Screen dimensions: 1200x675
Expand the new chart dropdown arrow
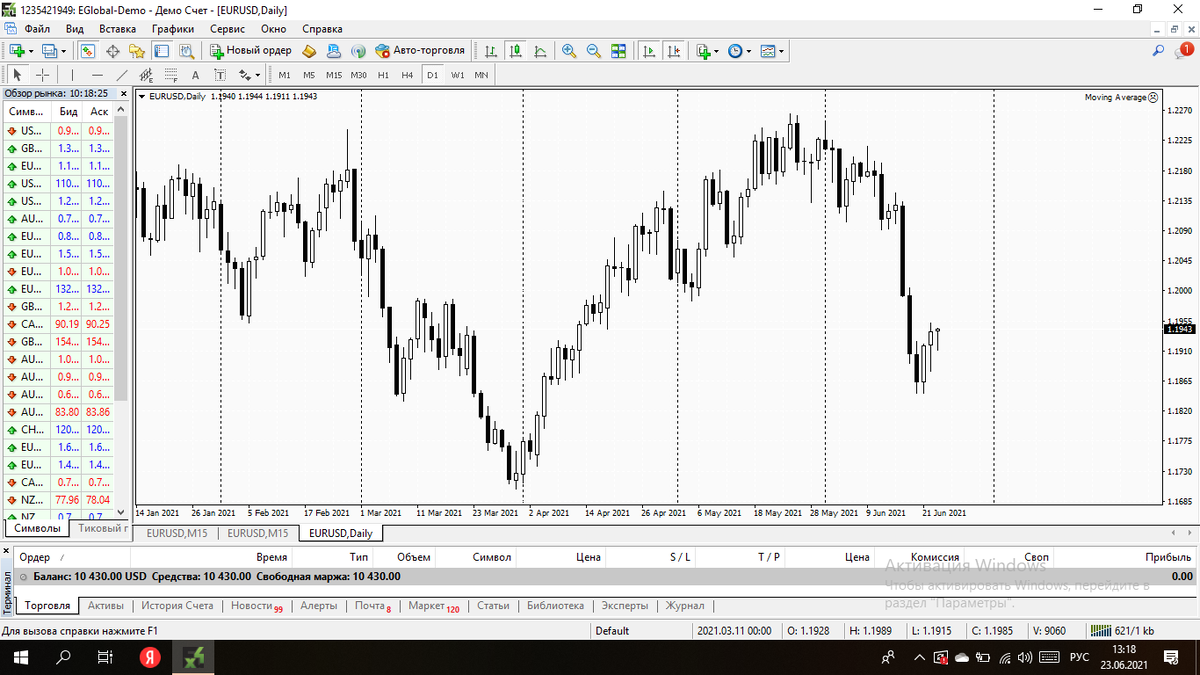pyautogui.click(x=32, y=50)
